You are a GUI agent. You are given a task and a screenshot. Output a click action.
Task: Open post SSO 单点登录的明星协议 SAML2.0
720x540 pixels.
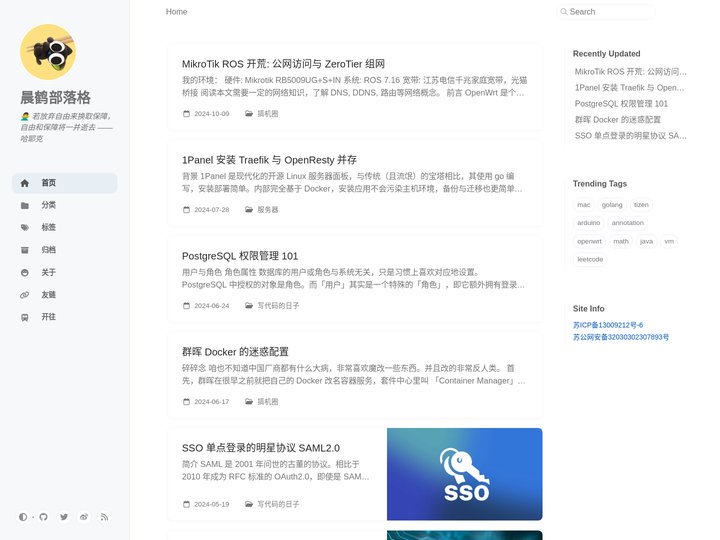click(261, 448)
